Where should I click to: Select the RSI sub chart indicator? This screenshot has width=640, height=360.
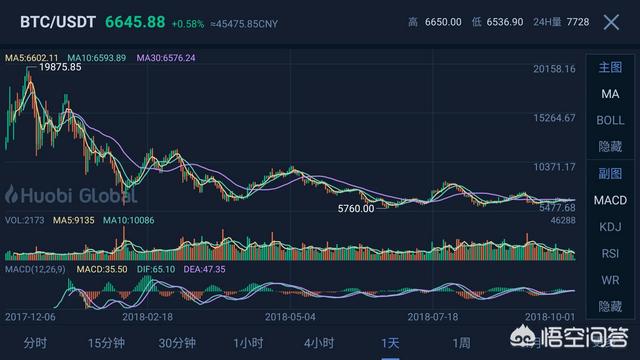click(x=610, y=253)
